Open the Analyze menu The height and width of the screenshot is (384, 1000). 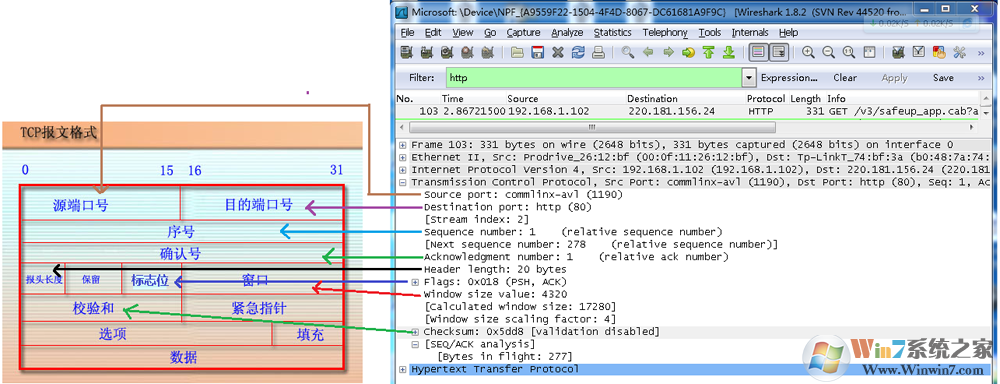coord(567,33)
